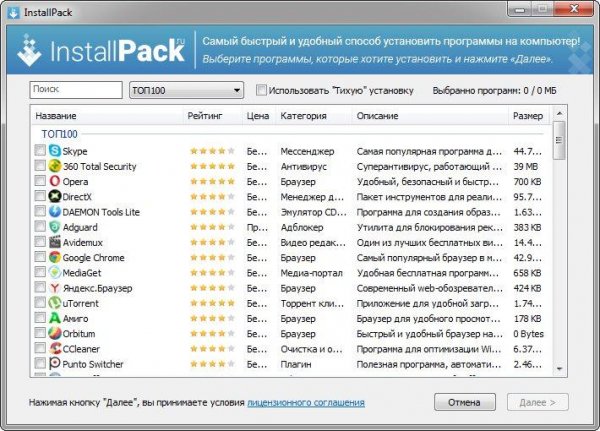Click the Punto Switcher icon
This screenshot has width=600, height=431.
[x=55, y=364]
